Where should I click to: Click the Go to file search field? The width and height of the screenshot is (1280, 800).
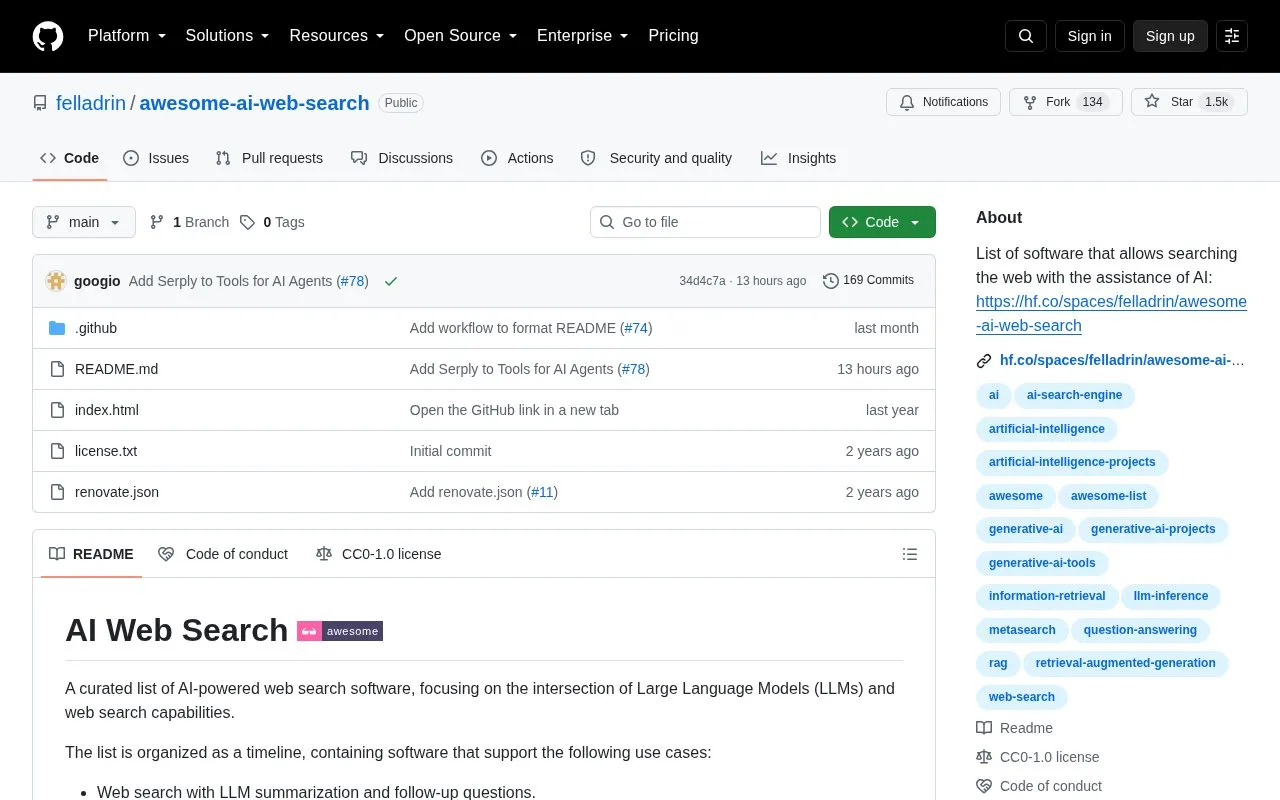705,222
